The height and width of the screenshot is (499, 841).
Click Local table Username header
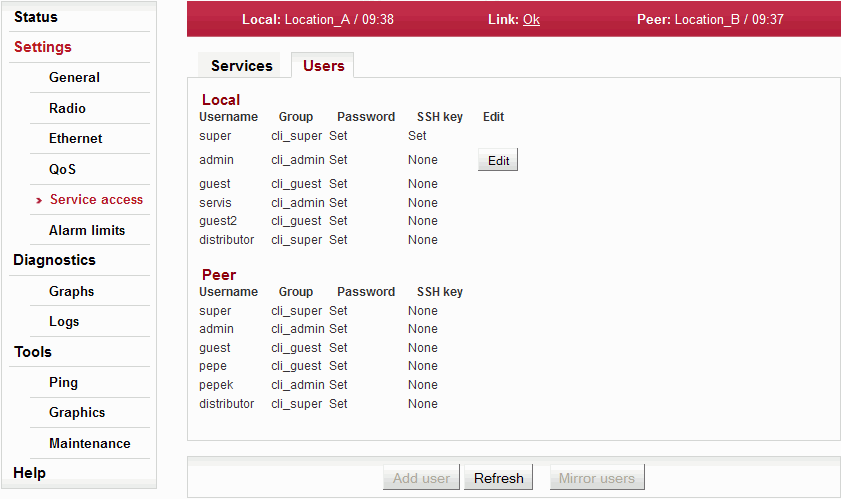[228, 117]
